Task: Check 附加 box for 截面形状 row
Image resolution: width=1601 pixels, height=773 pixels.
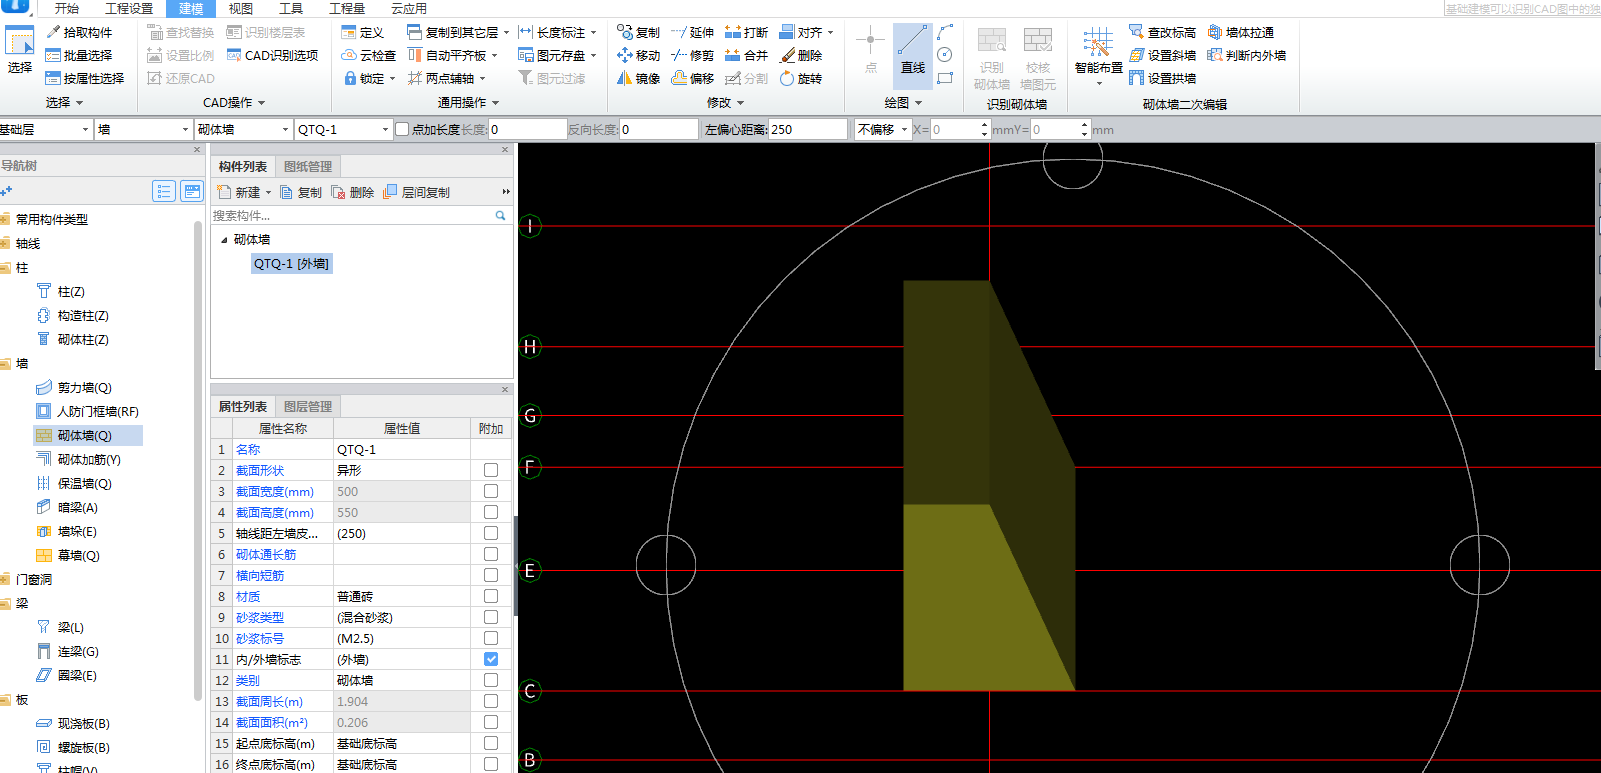Action: click(x=491, y=470)
